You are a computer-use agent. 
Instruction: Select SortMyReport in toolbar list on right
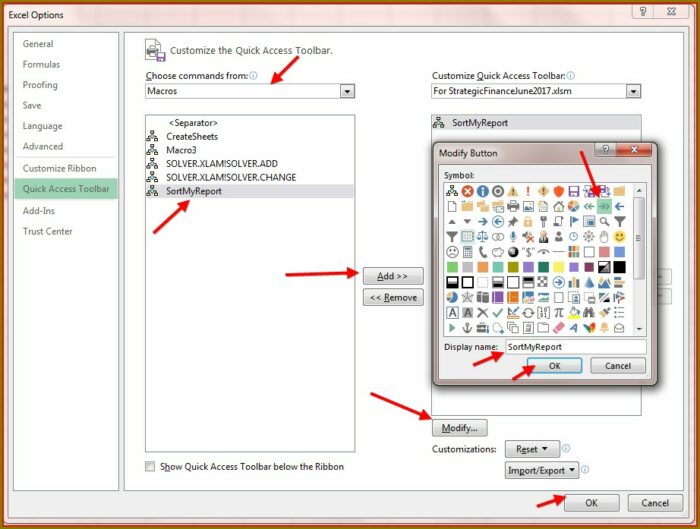coord(536,123)
